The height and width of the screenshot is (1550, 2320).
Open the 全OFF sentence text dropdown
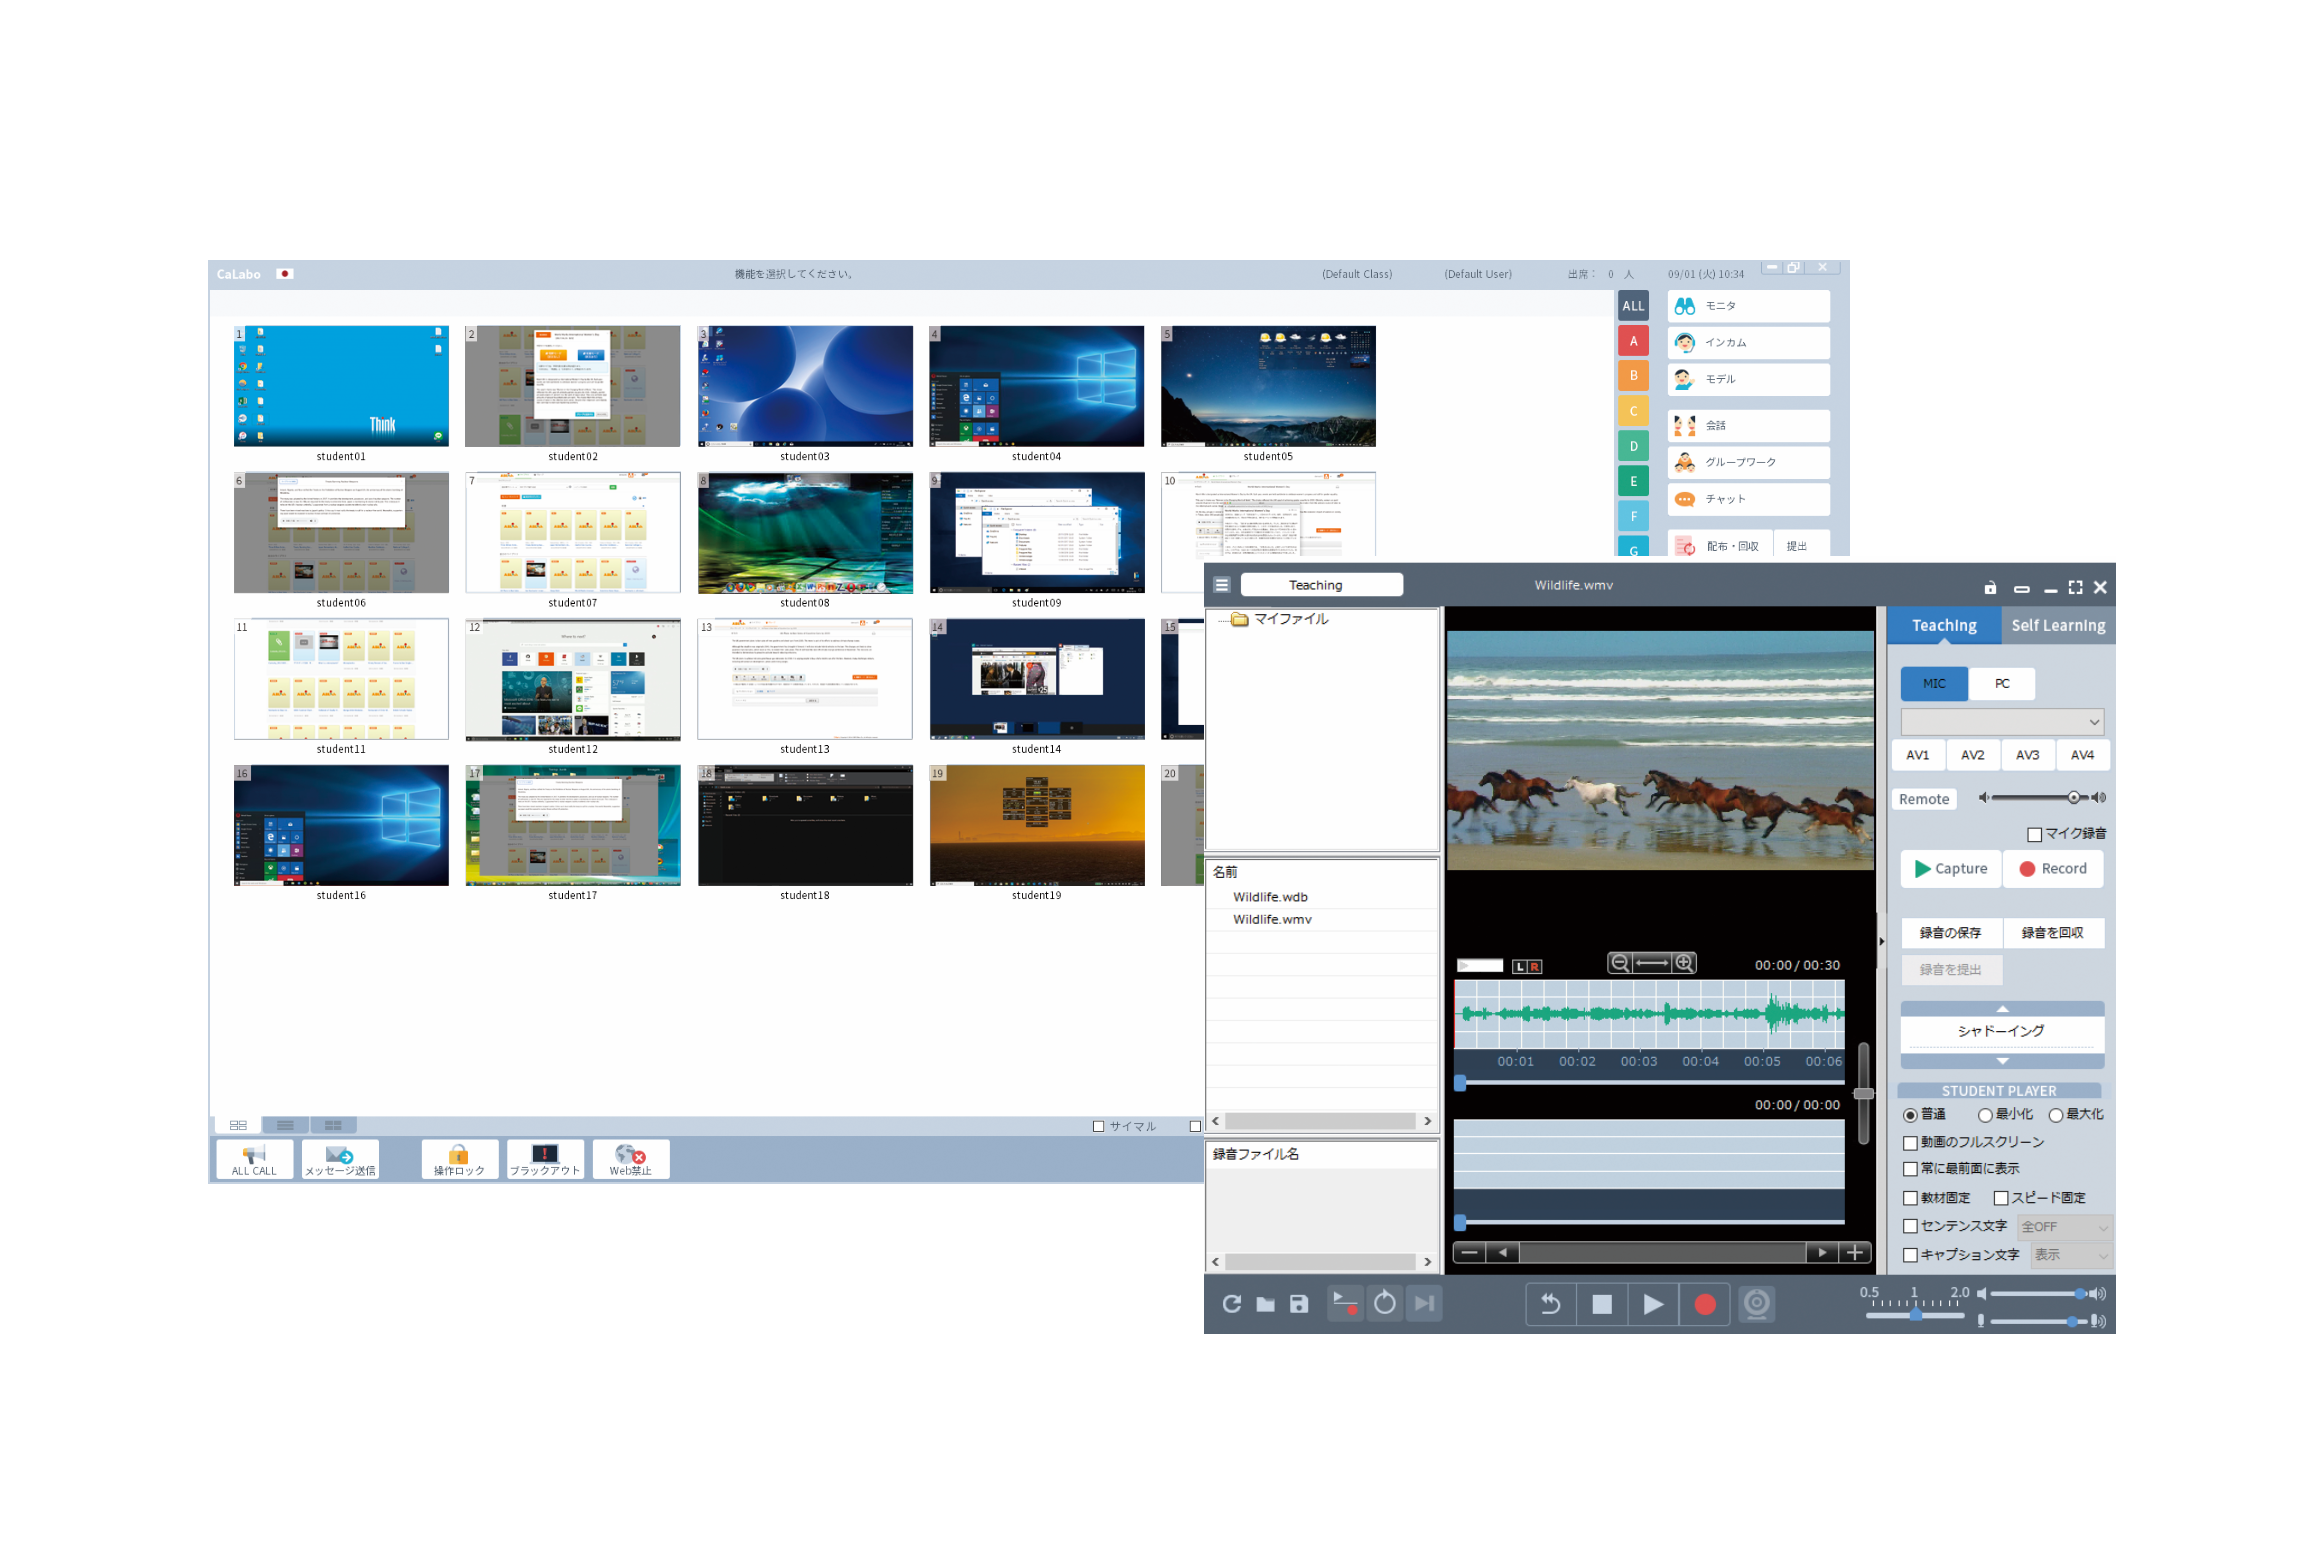(x=2064, y=1227)
